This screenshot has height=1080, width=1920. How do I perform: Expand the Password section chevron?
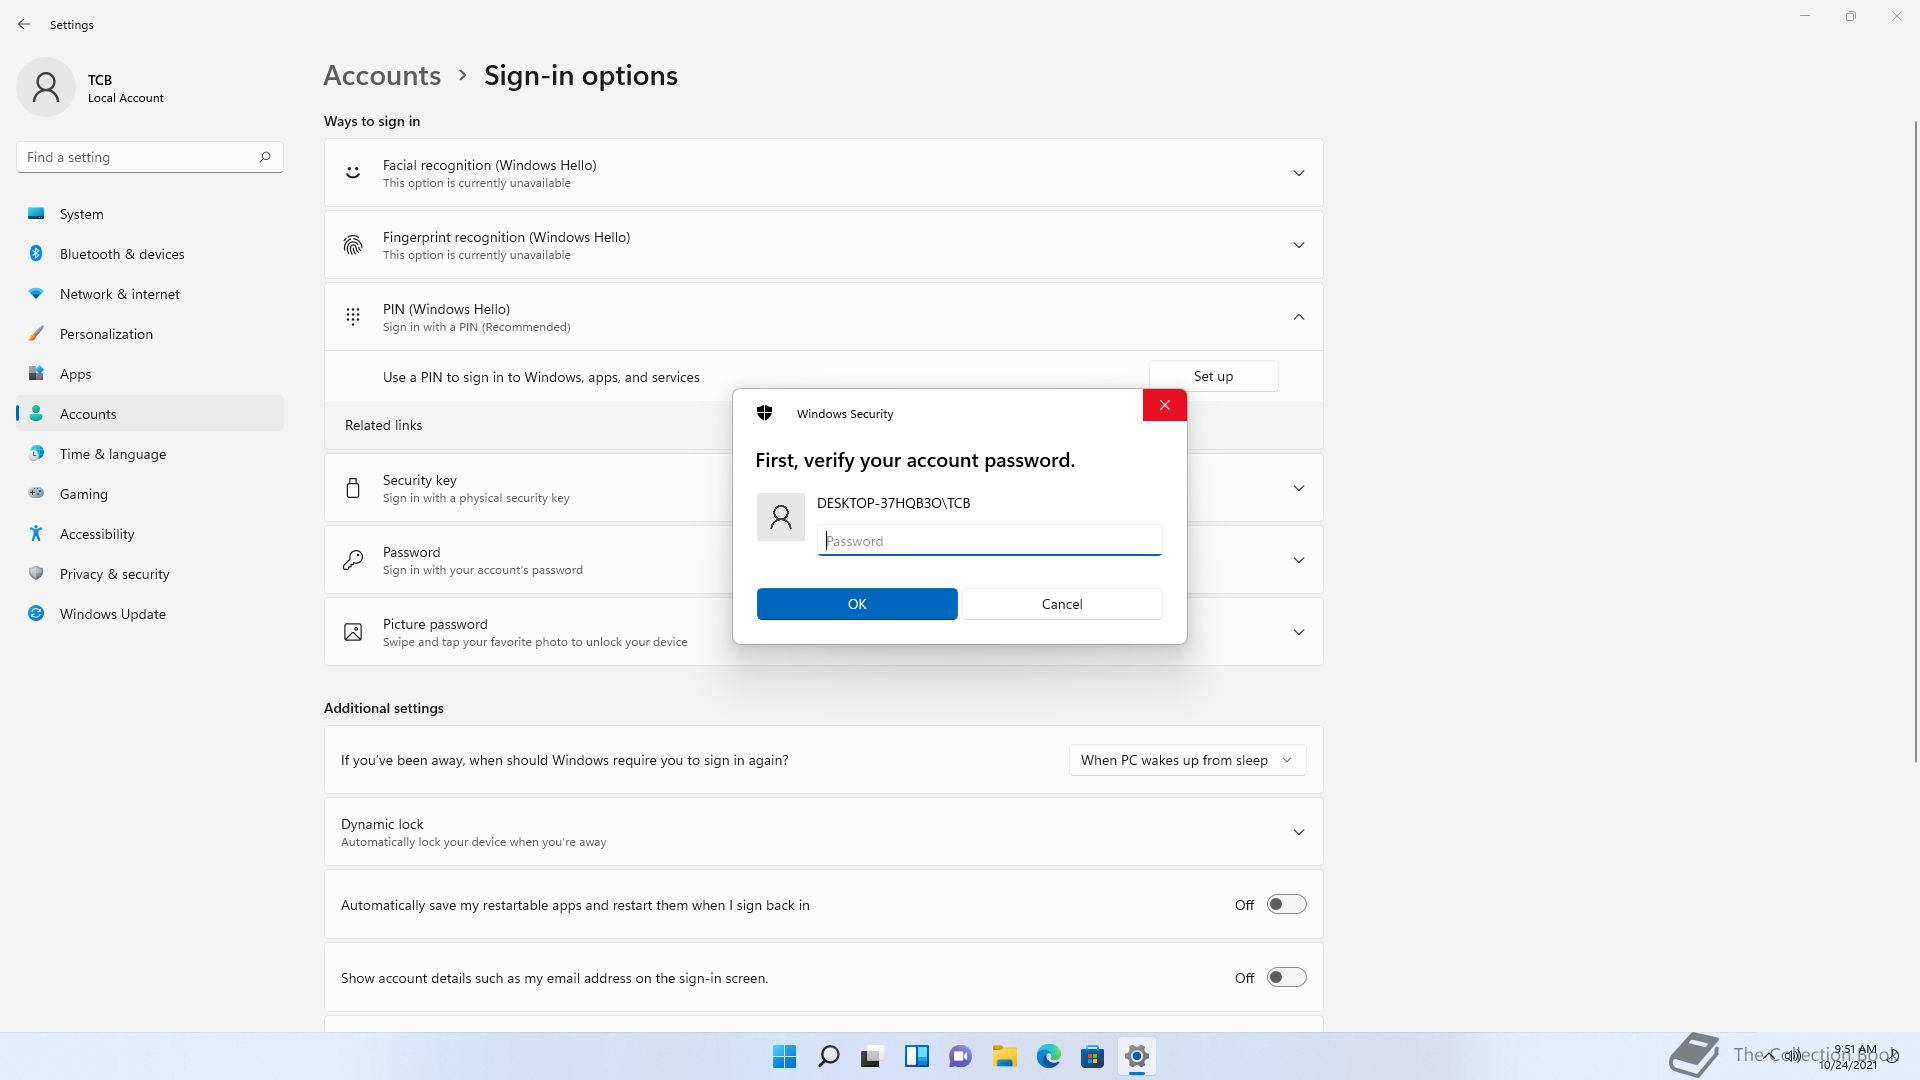pos(1299,560)
